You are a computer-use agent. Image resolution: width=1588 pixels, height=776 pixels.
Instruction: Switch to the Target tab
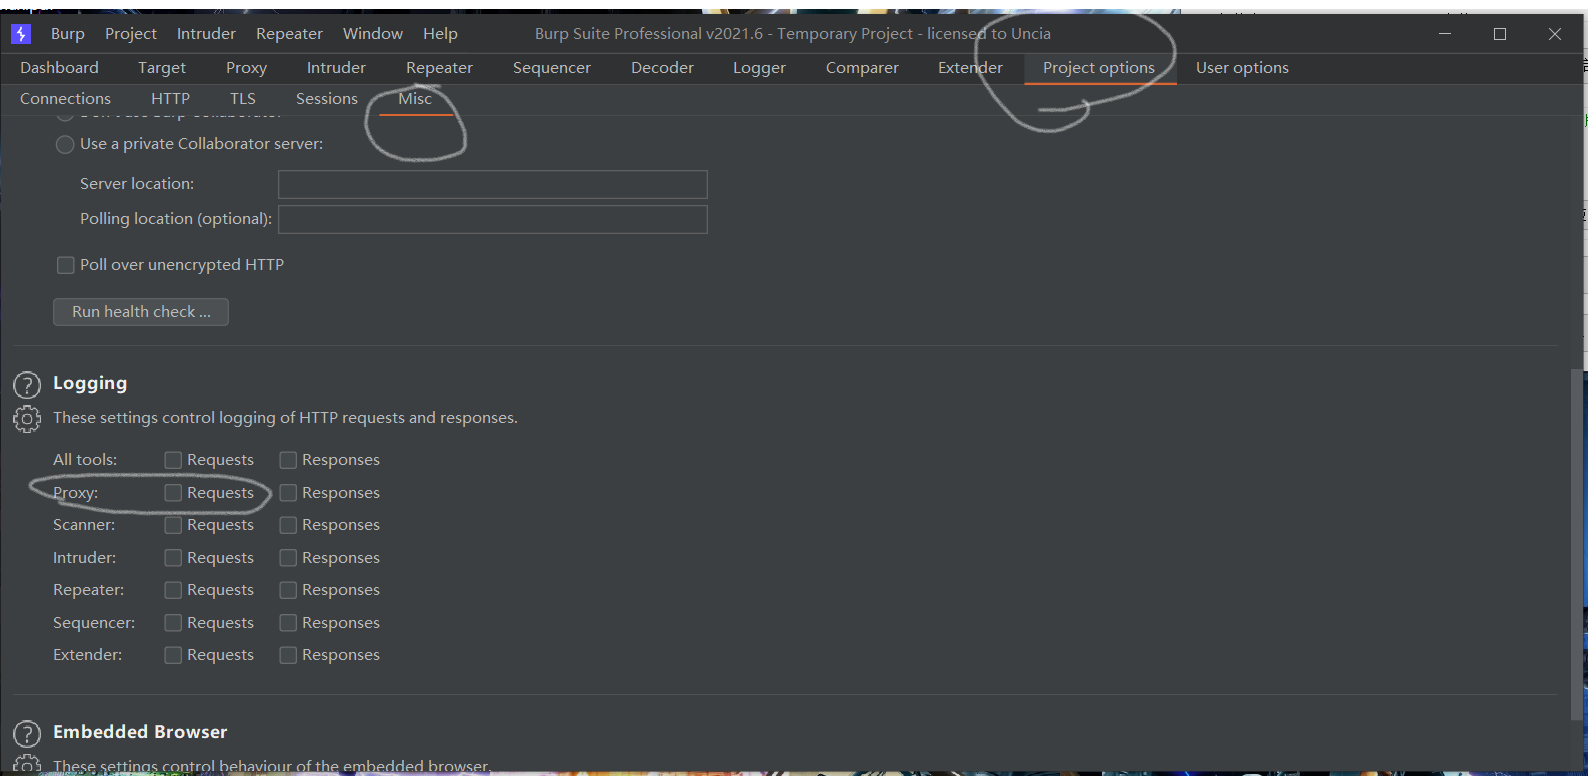tap(162, 68)
